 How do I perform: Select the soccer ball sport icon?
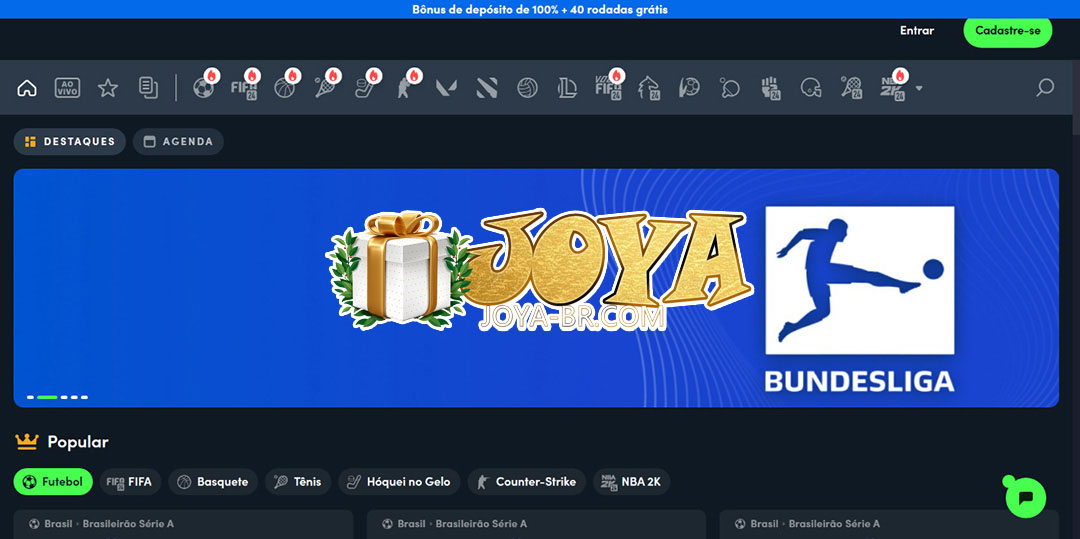204,88
